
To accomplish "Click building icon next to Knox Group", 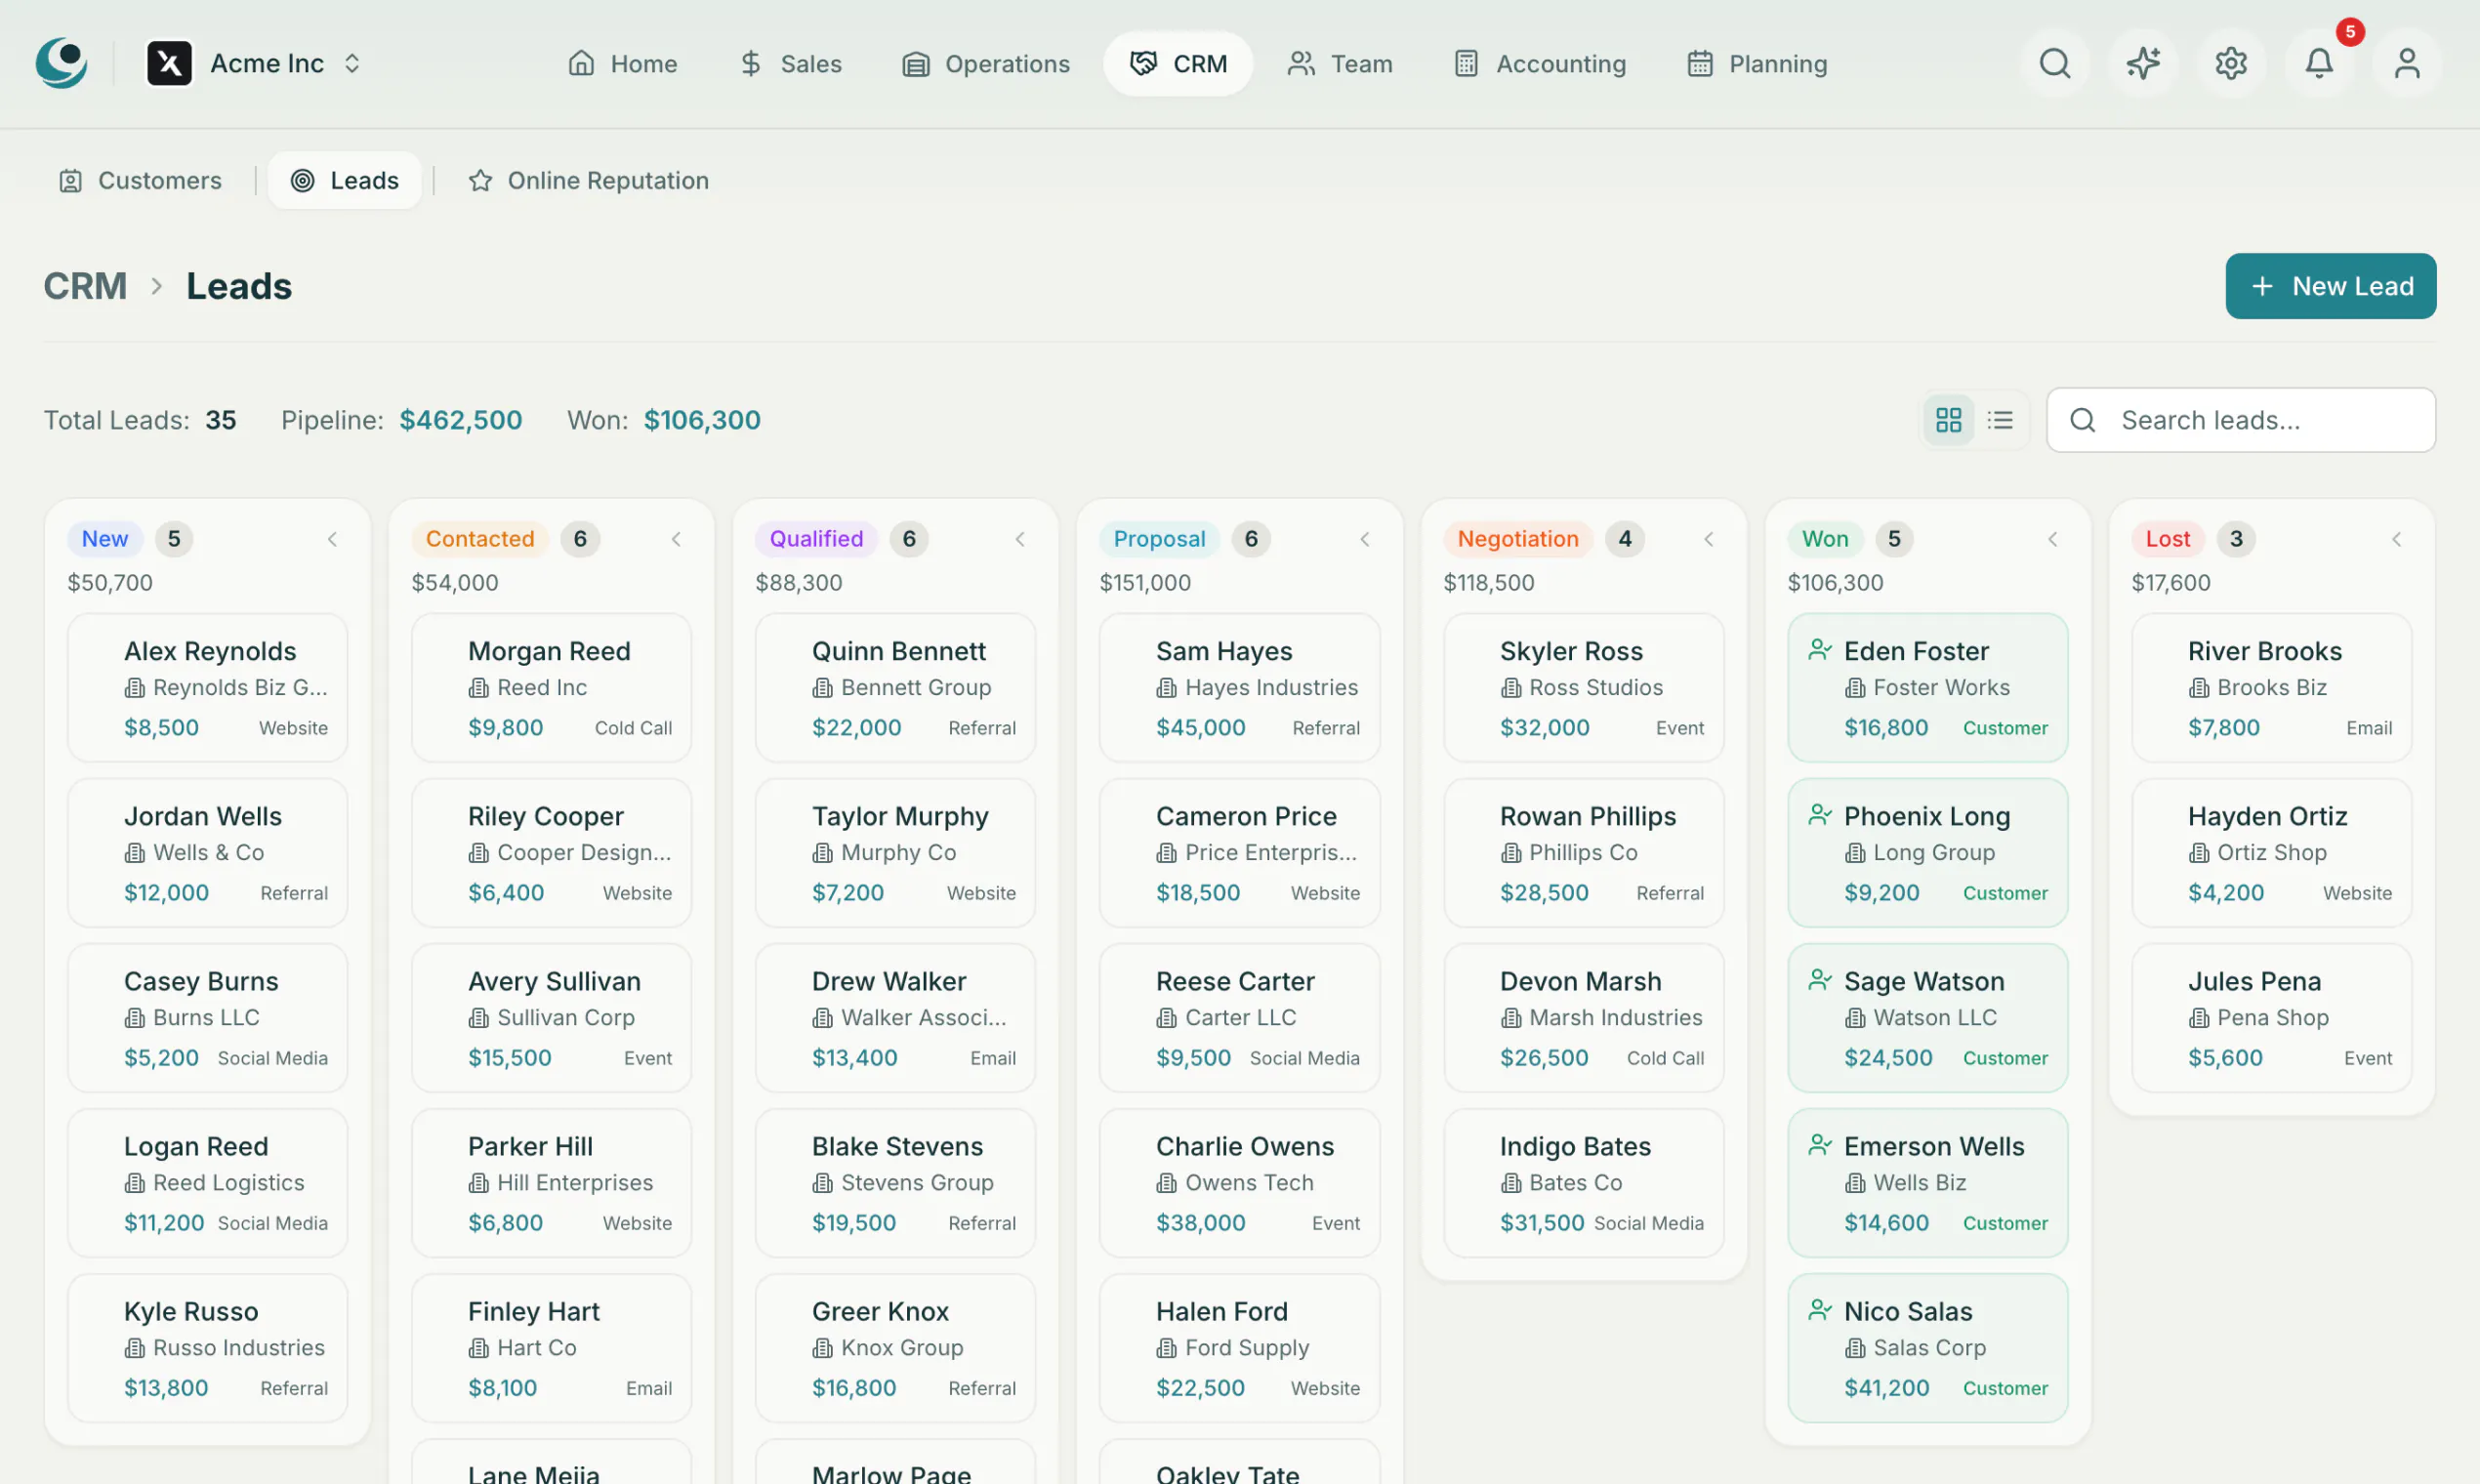I will tap(823, 1348).
